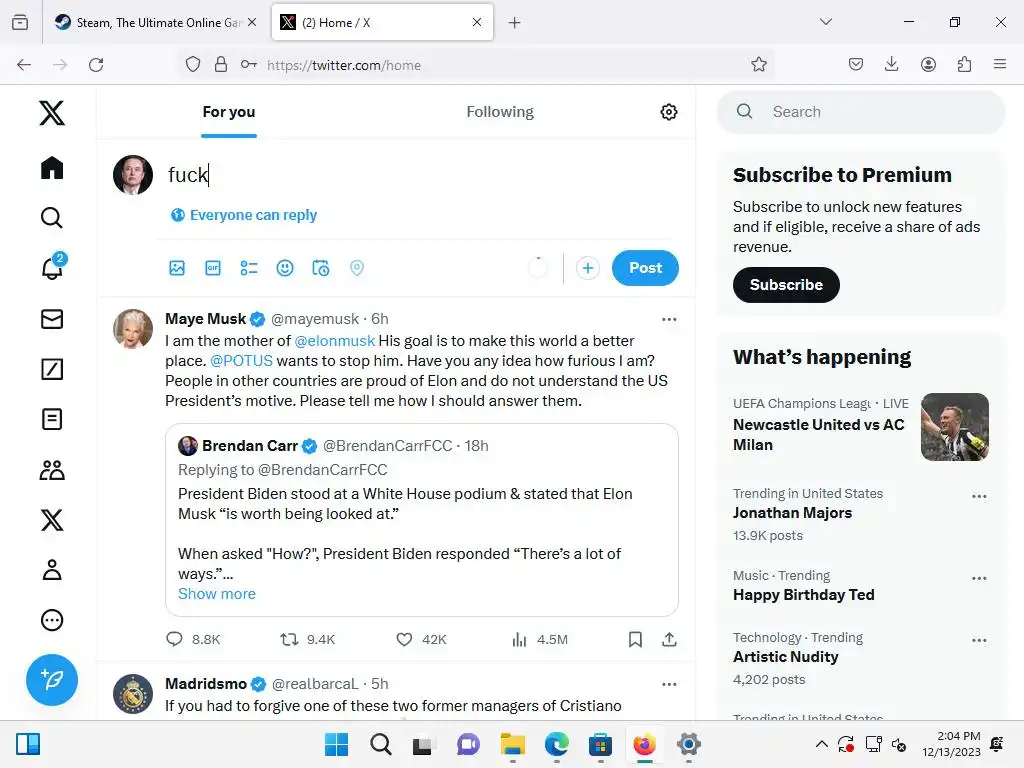Click Maye Musk's profile avatar

(133, 328)
